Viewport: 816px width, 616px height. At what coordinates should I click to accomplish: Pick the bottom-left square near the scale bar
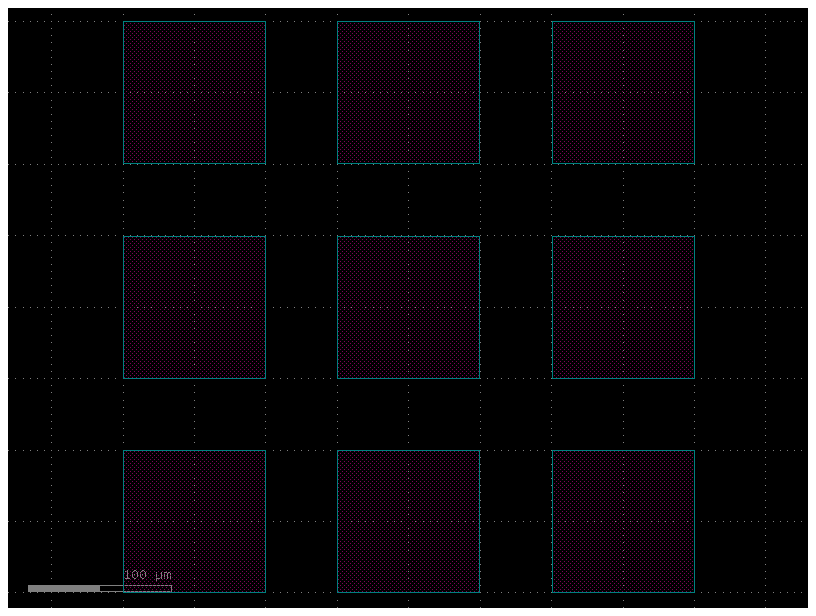click(x=195, y=521)
